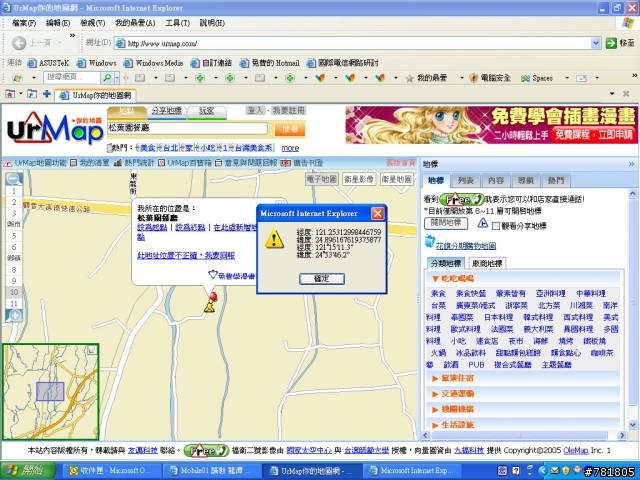Click the blue plus add-tab icon
The height and width of the screenshot is (480, 640).
click(47, 94)
